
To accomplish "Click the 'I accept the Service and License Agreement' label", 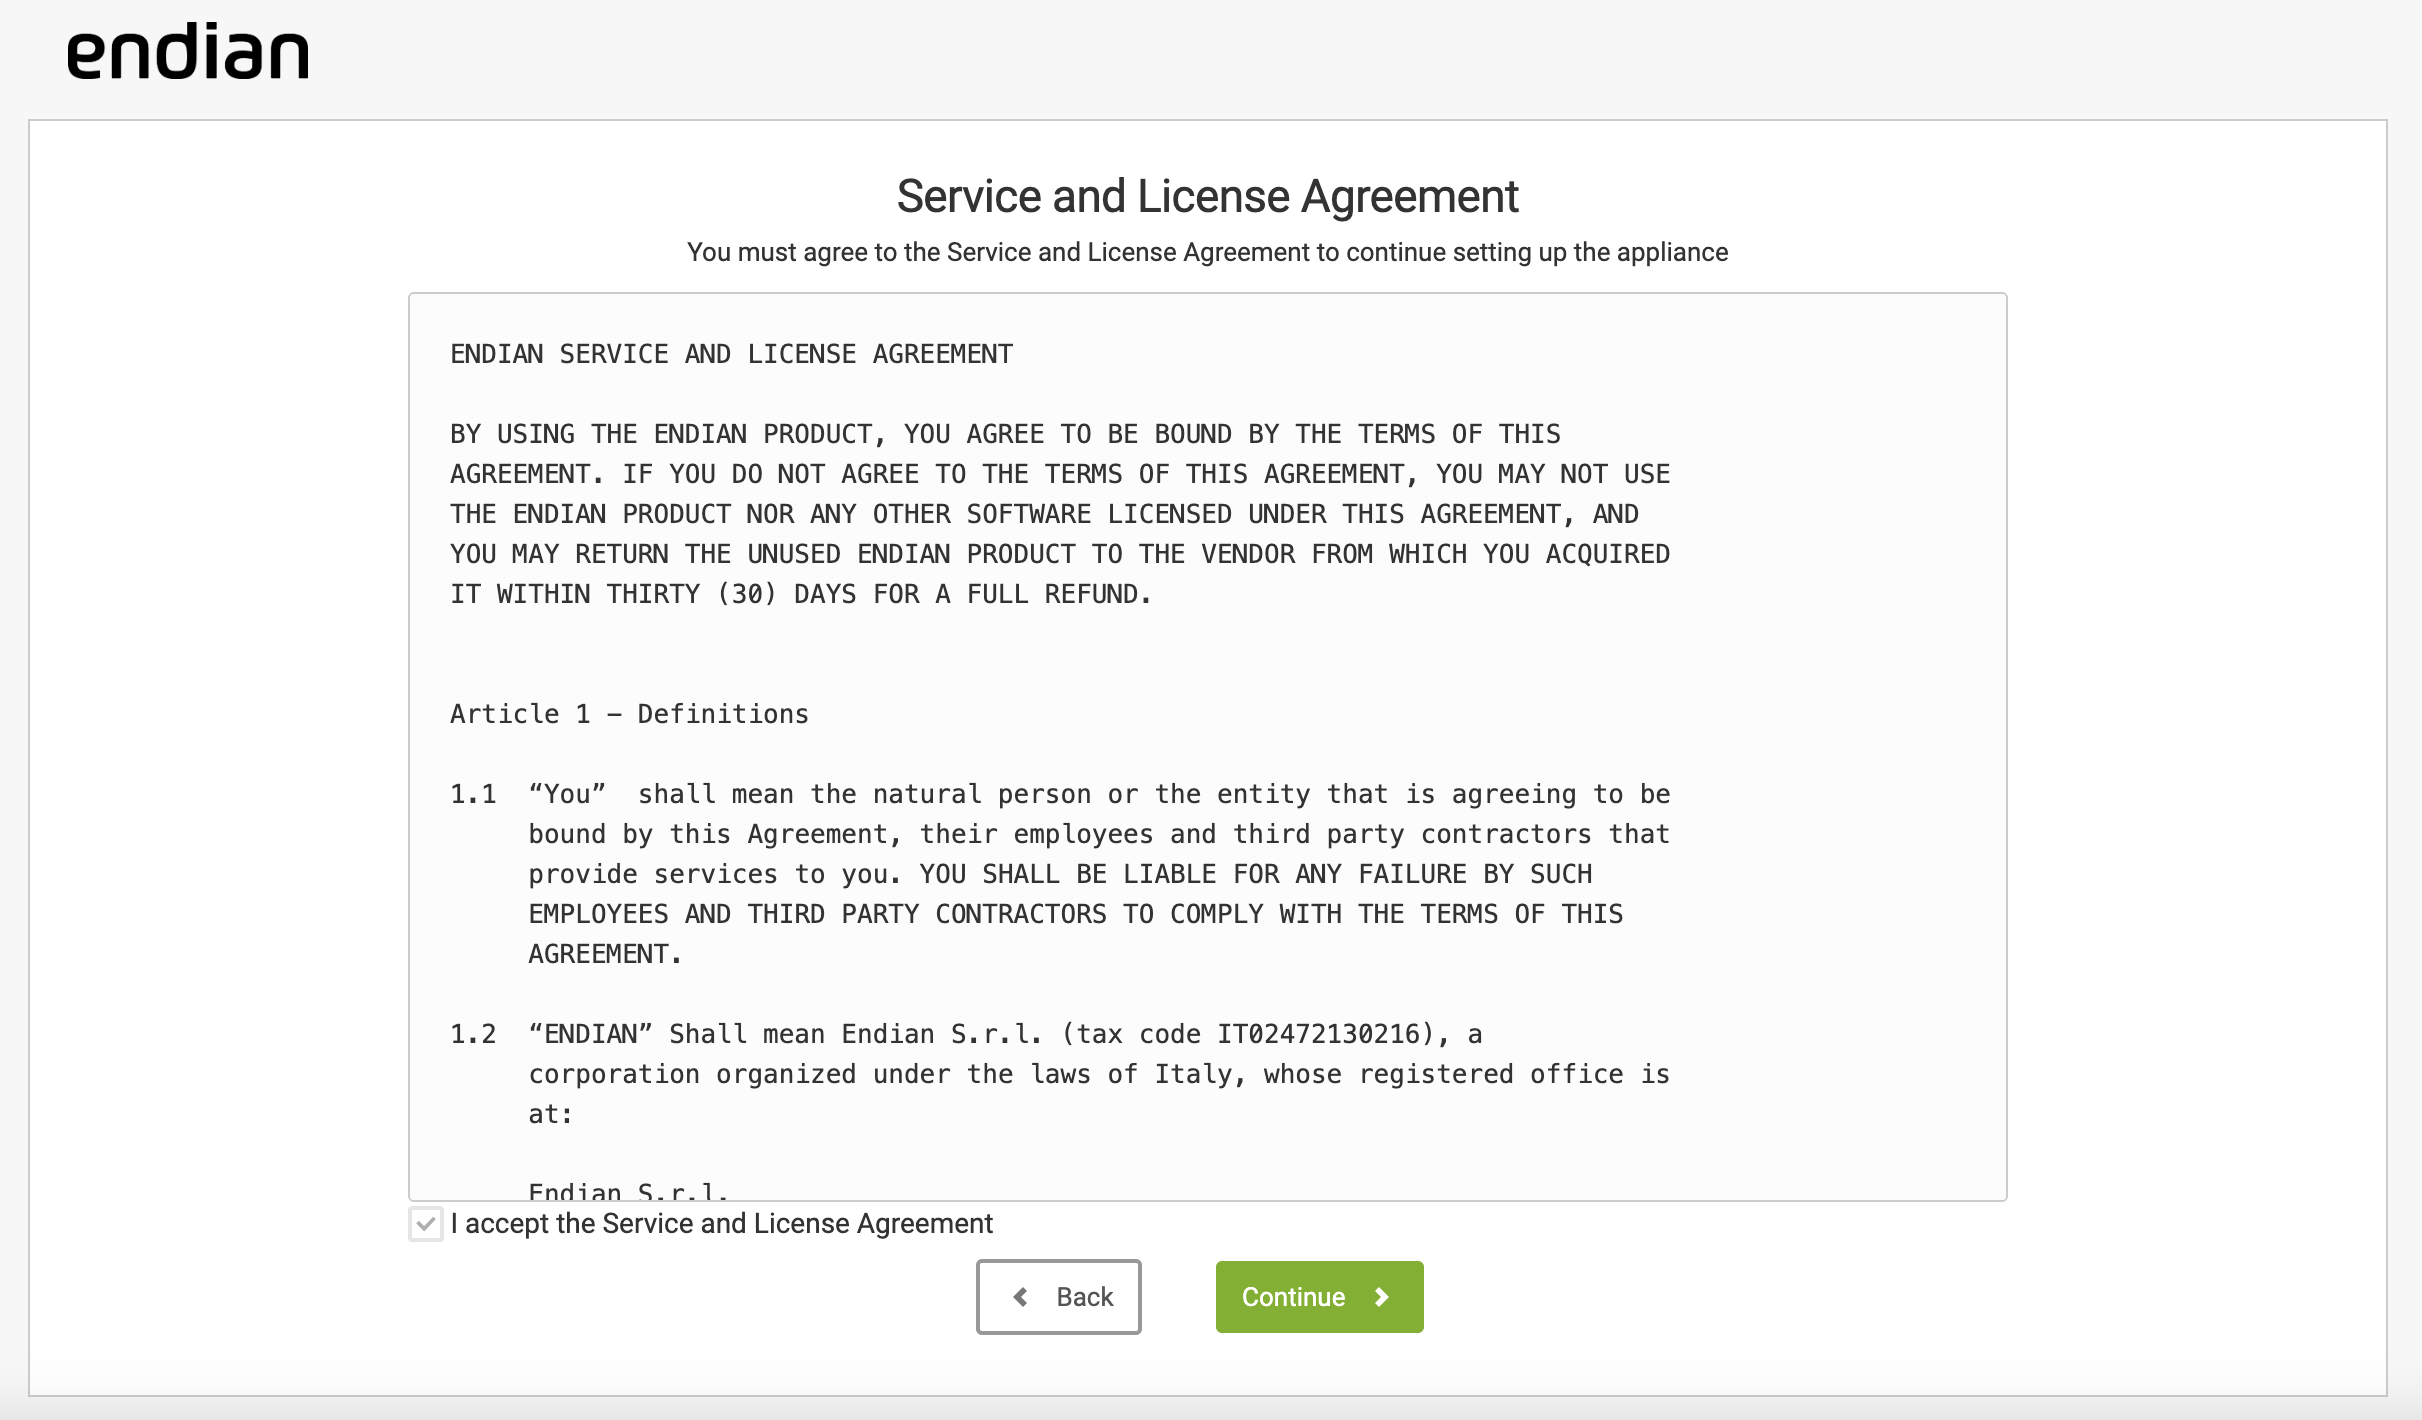I will point(722,1224).
